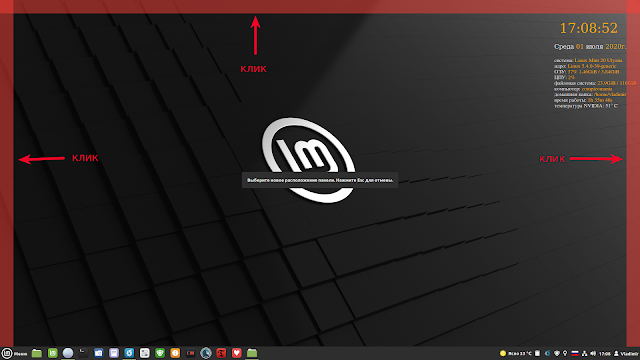
Task: Open the green shield app launcher
Action: pos(160,353)
